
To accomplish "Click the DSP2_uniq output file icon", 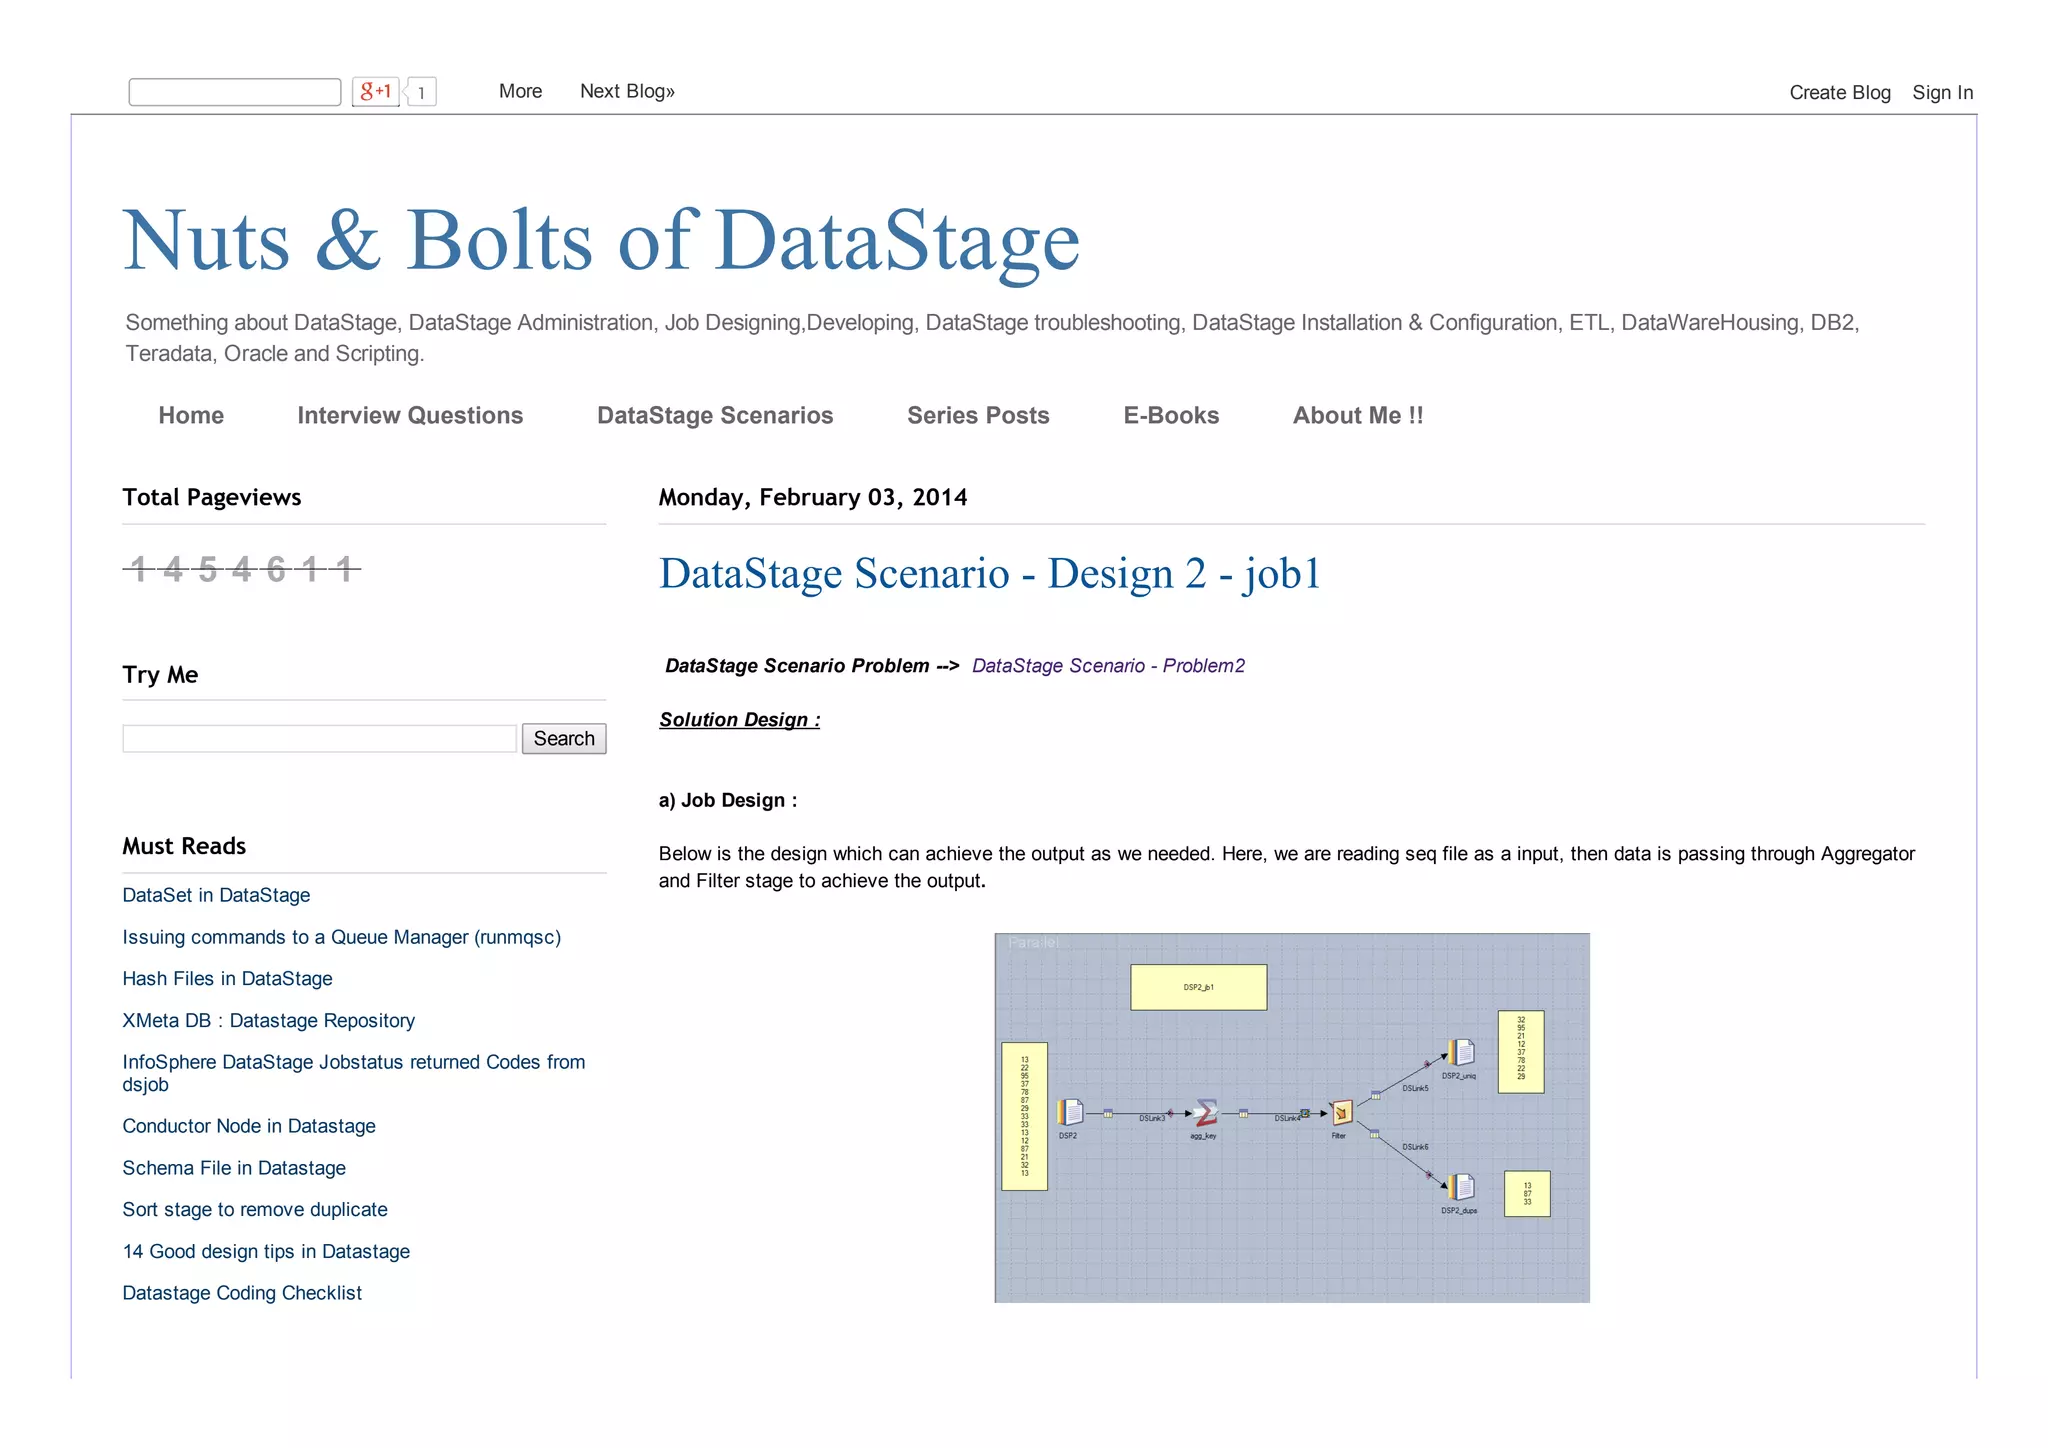I will pos(1461,1052).
